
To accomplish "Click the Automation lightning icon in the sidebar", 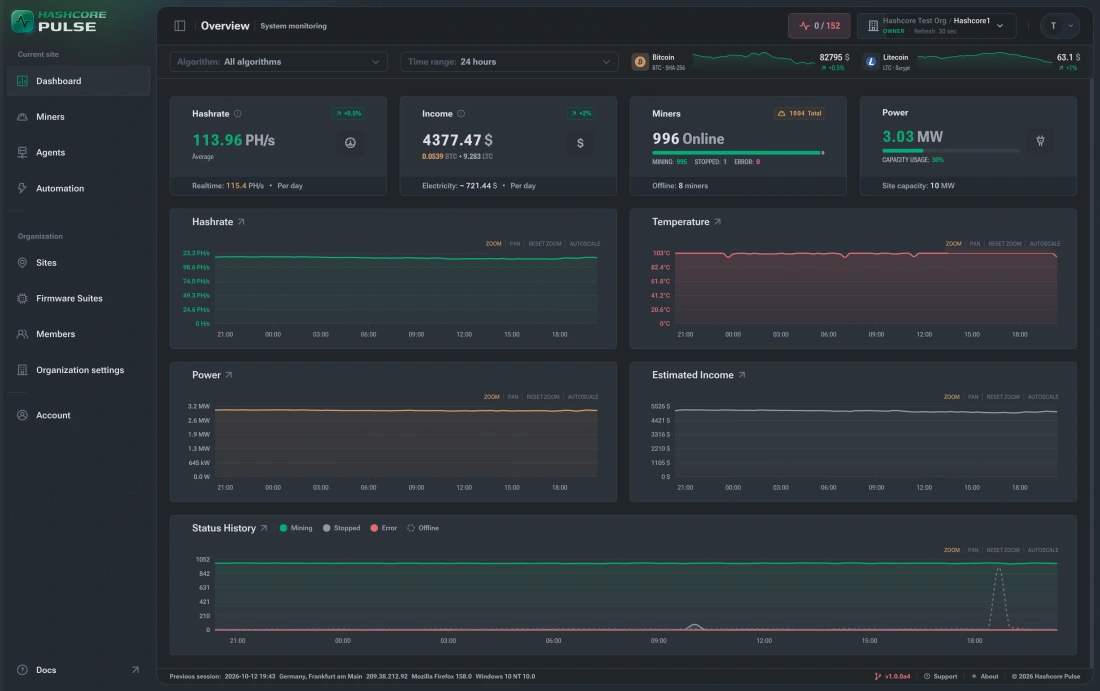I will [x=22, y=189].
